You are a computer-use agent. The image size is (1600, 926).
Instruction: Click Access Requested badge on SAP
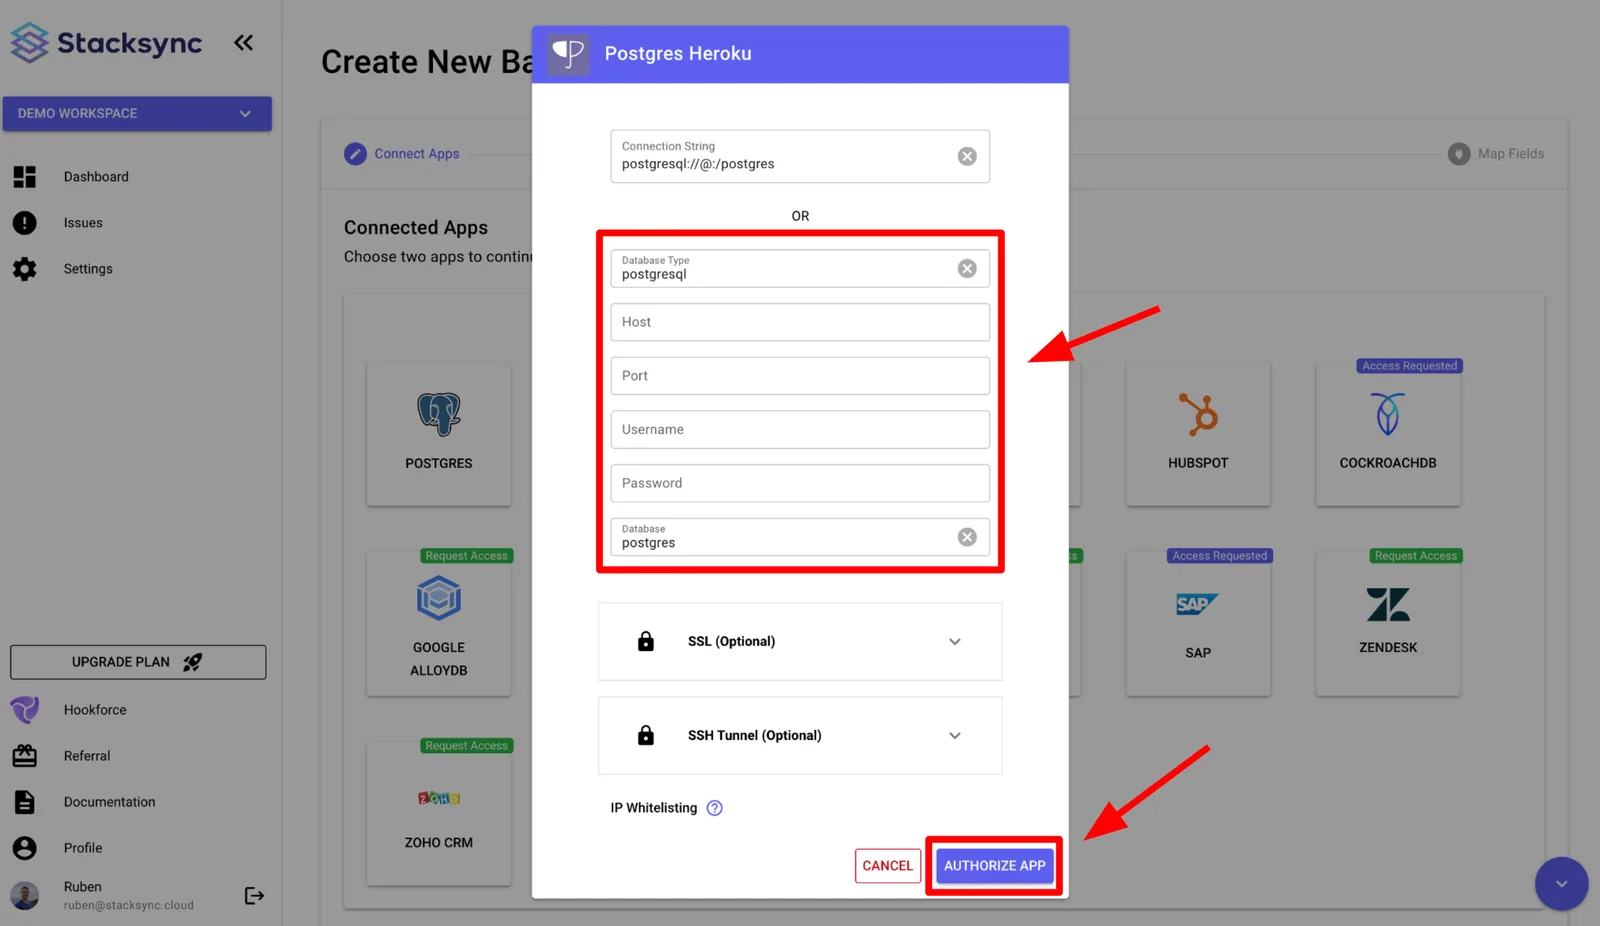pyautogui.click(x=1220, y=556)
